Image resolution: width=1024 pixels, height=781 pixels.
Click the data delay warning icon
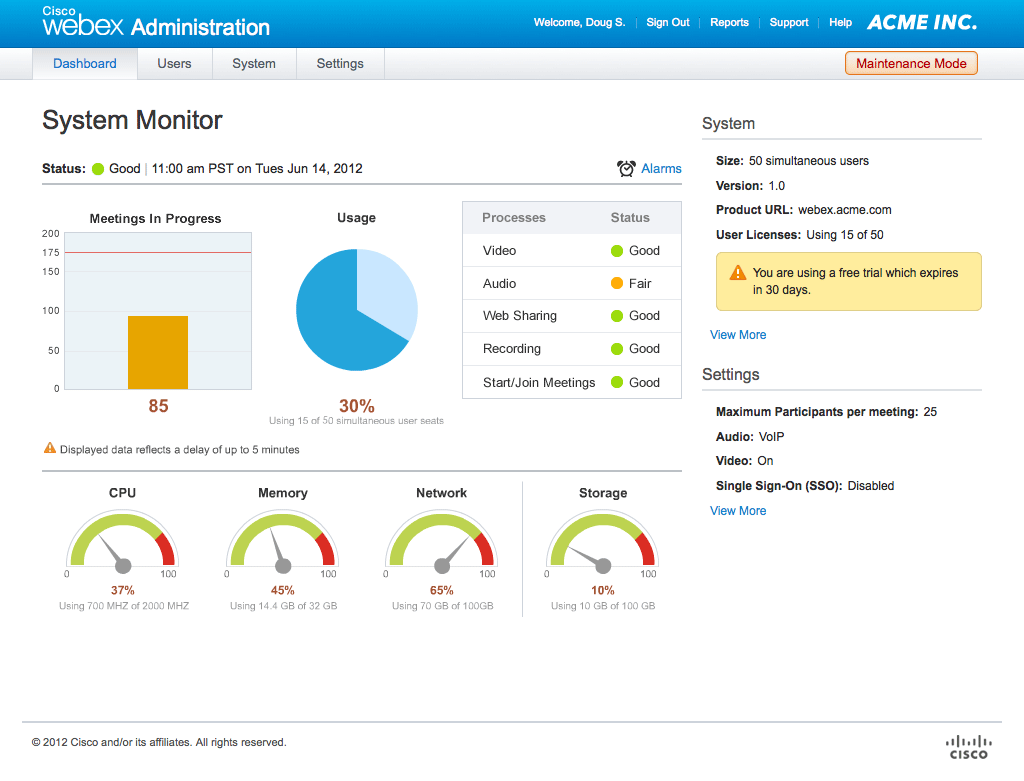(x=49, y=449)
